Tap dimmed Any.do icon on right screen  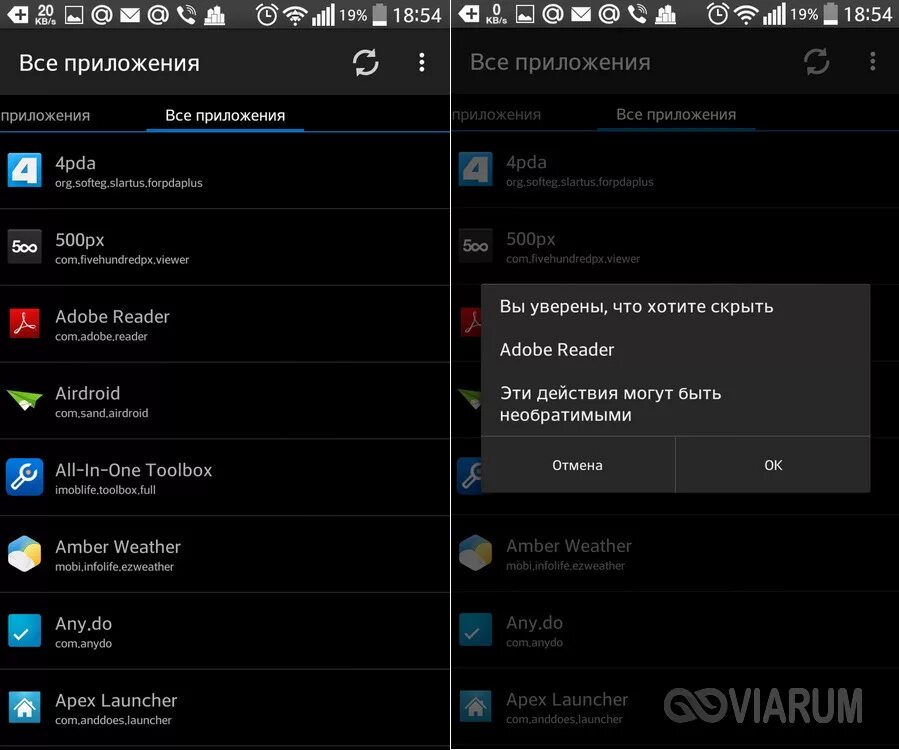point(476,630)
